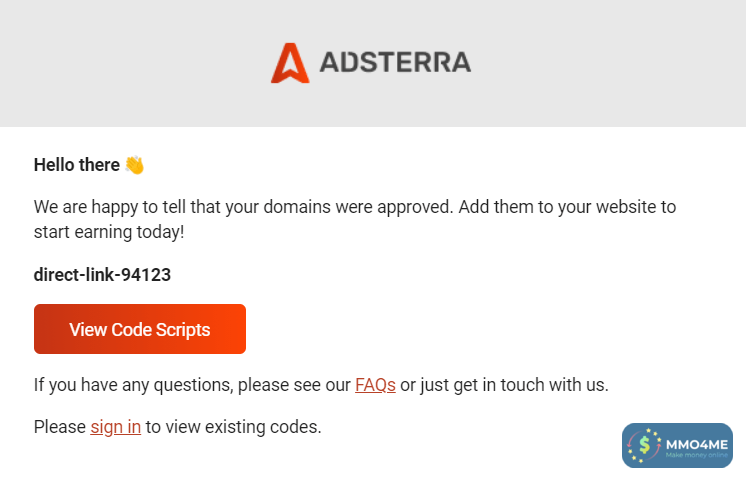746x477 pixels.
Task: Click "Add them to your website" phrase
Action: 580,208
